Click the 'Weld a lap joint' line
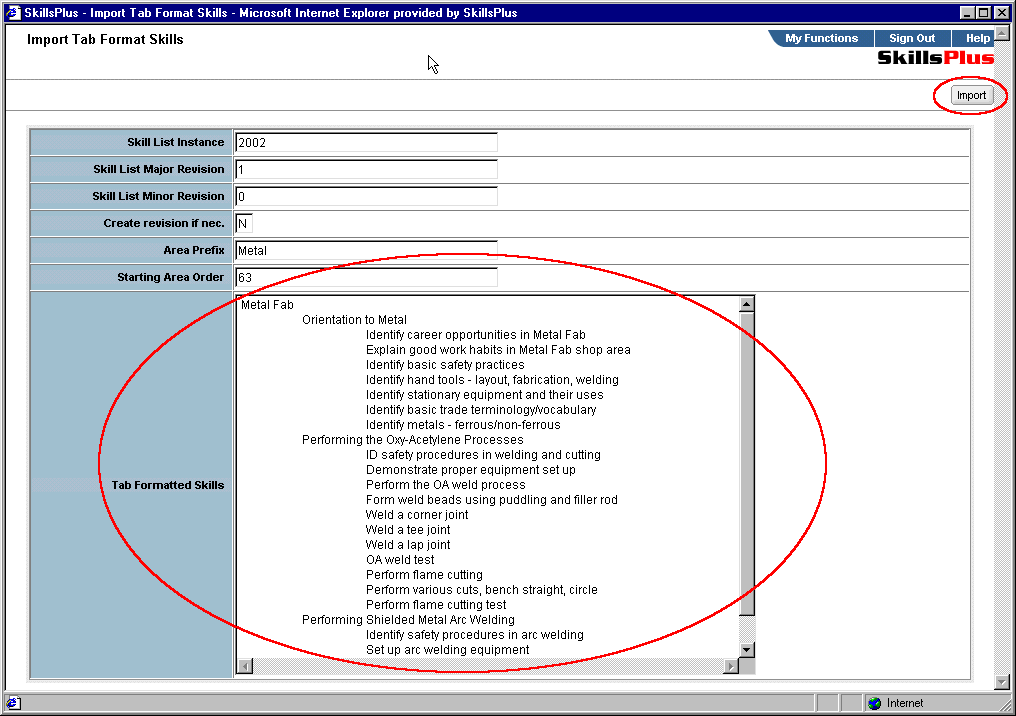Image resolution: width=1016 pixels, height=716 pixels. point(408,545)
